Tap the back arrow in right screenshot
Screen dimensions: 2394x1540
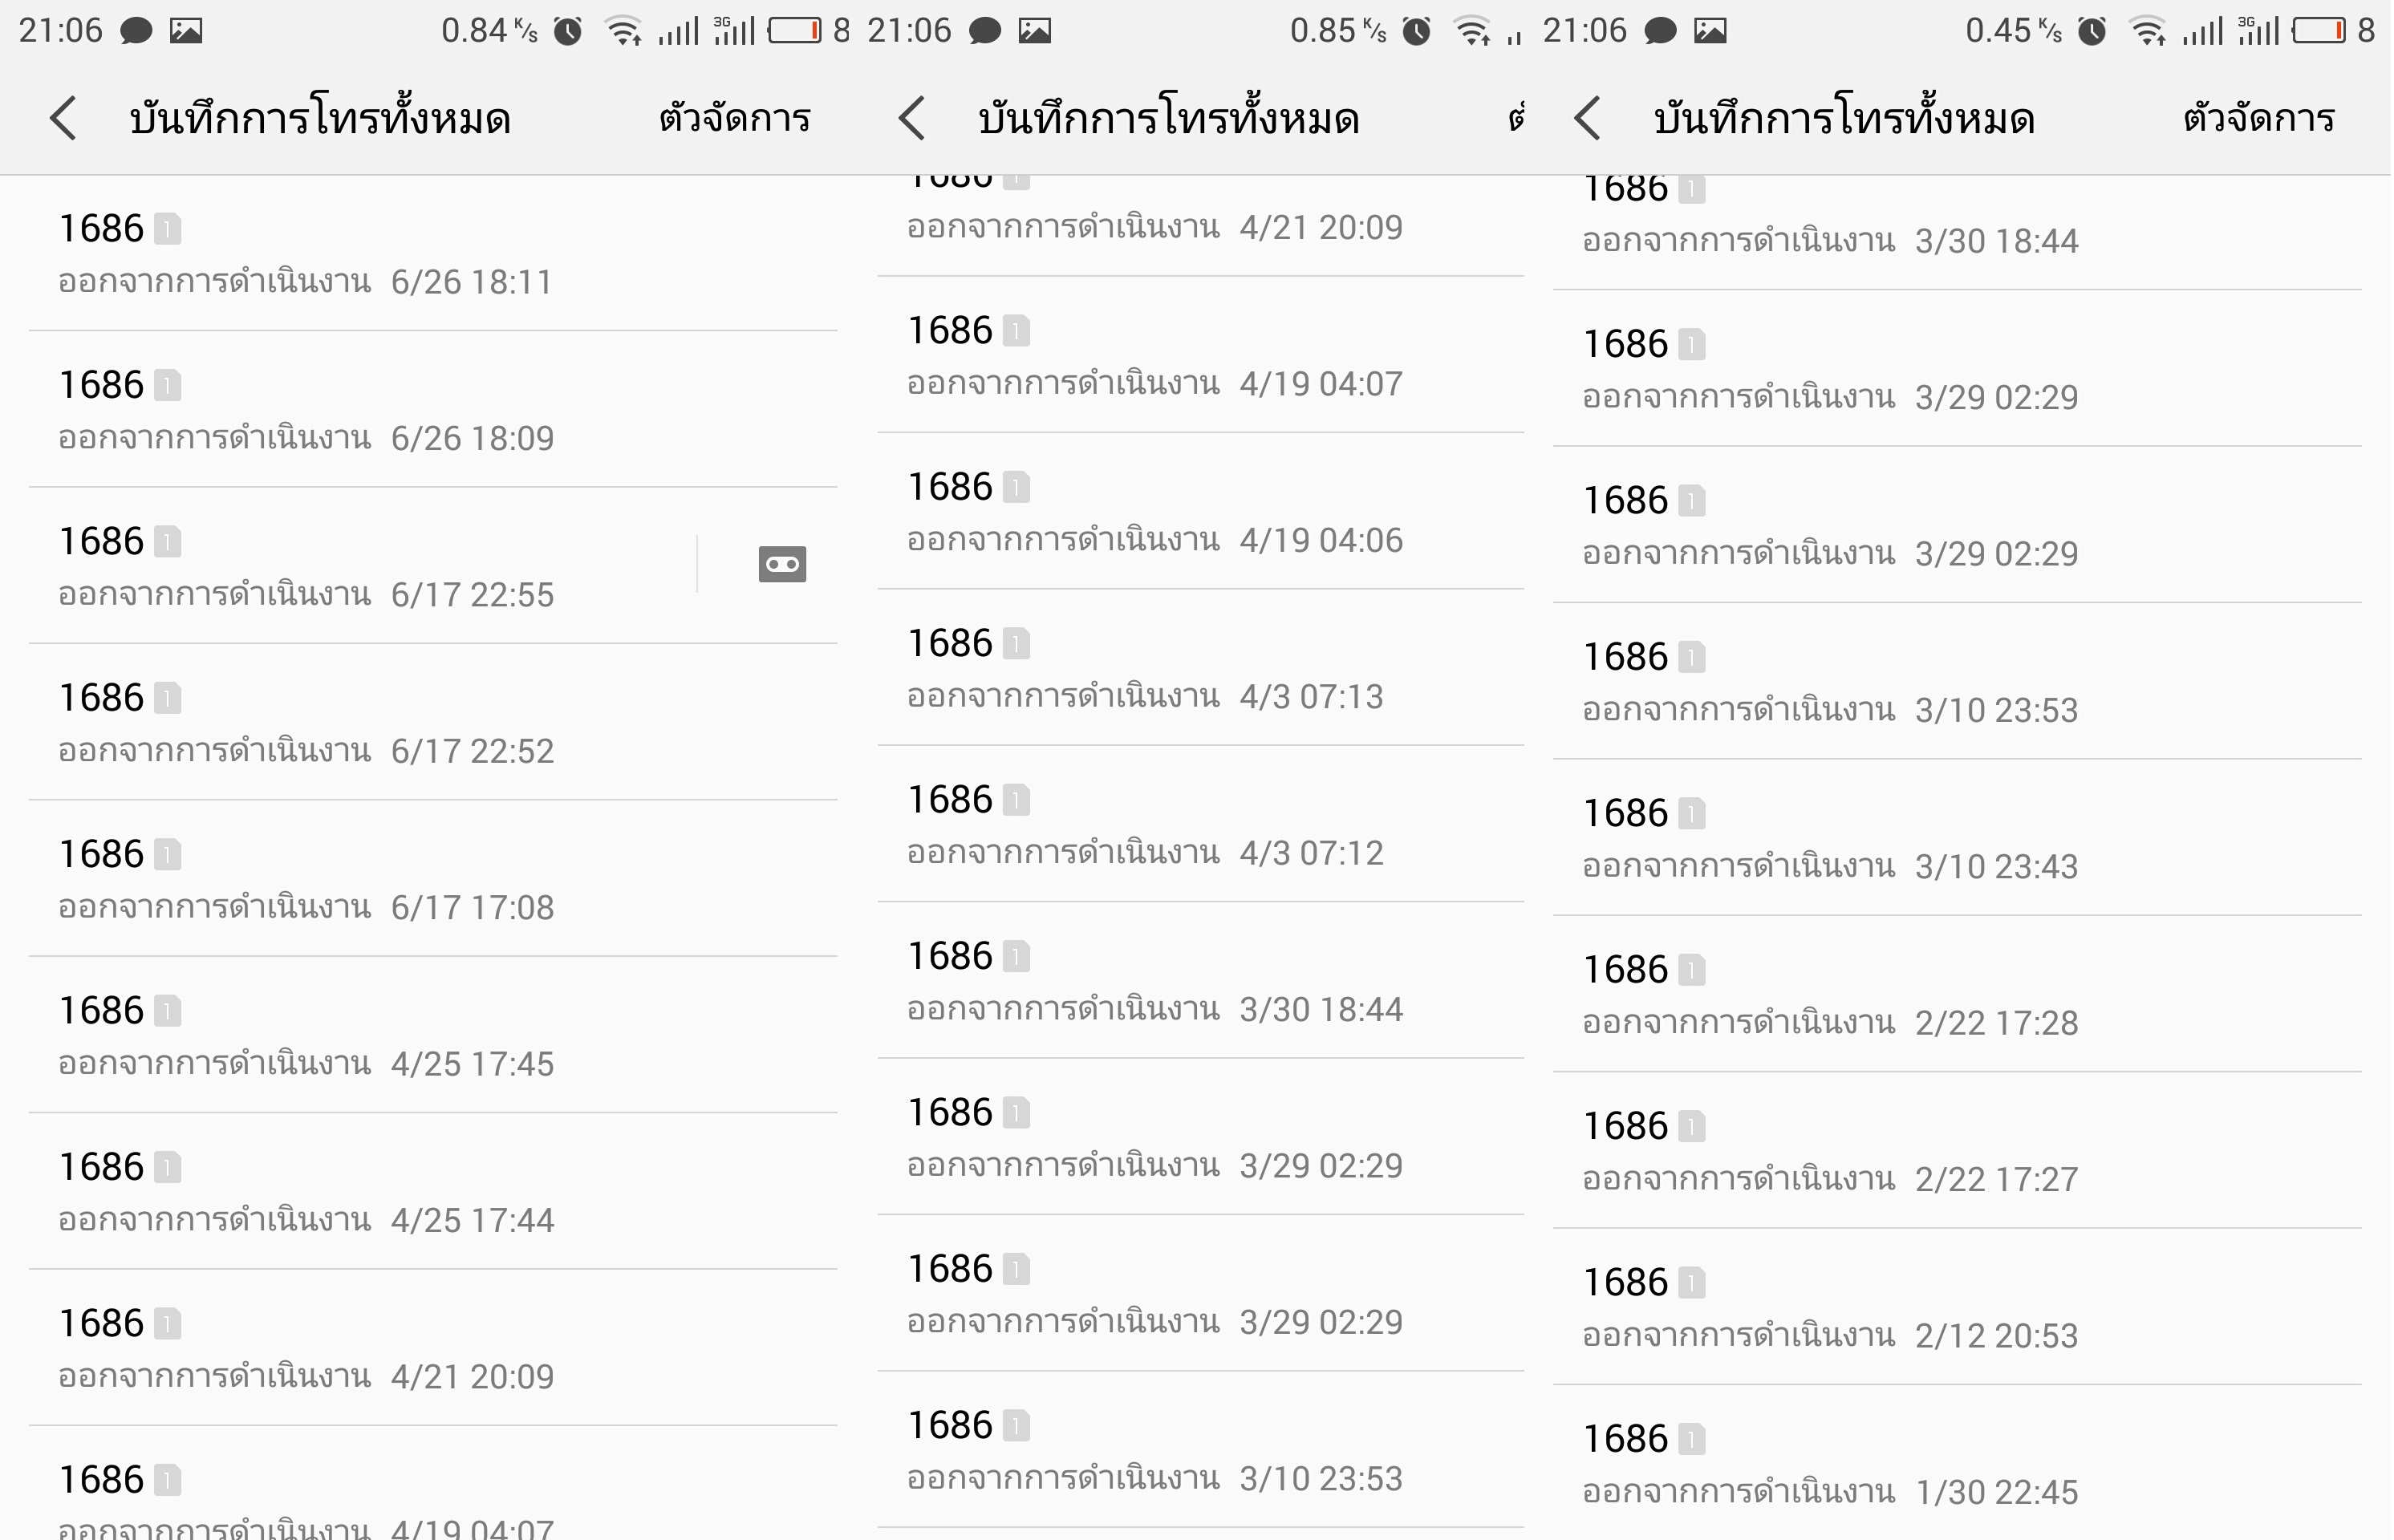coord(1587,118)
